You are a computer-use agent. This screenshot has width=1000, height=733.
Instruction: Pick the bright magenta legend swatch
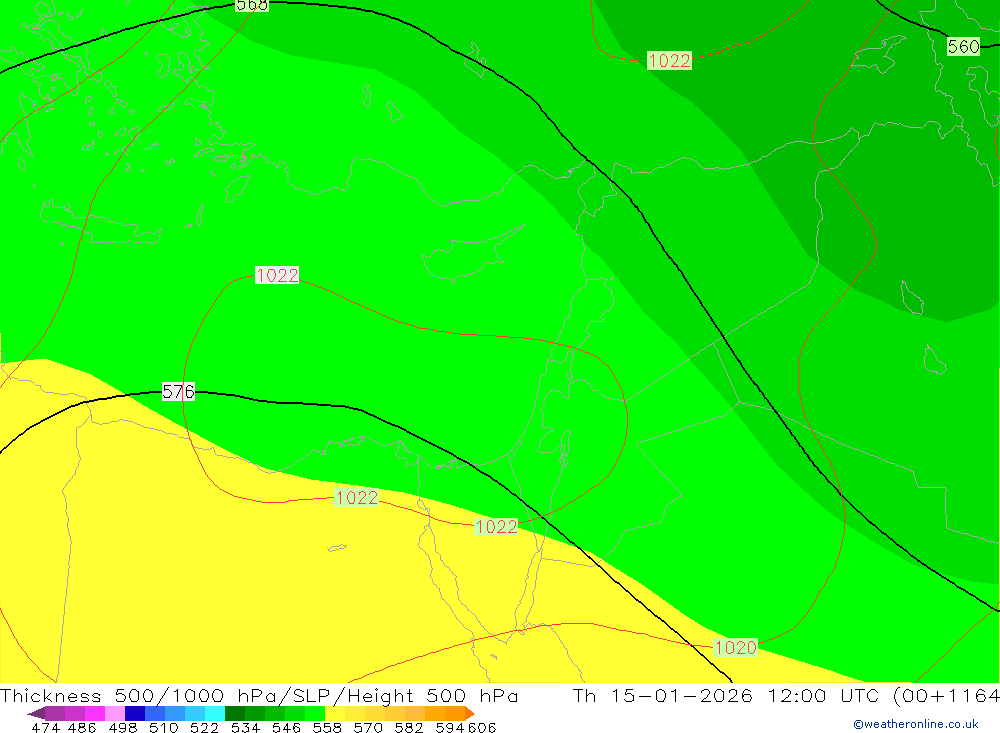[94, 713]
